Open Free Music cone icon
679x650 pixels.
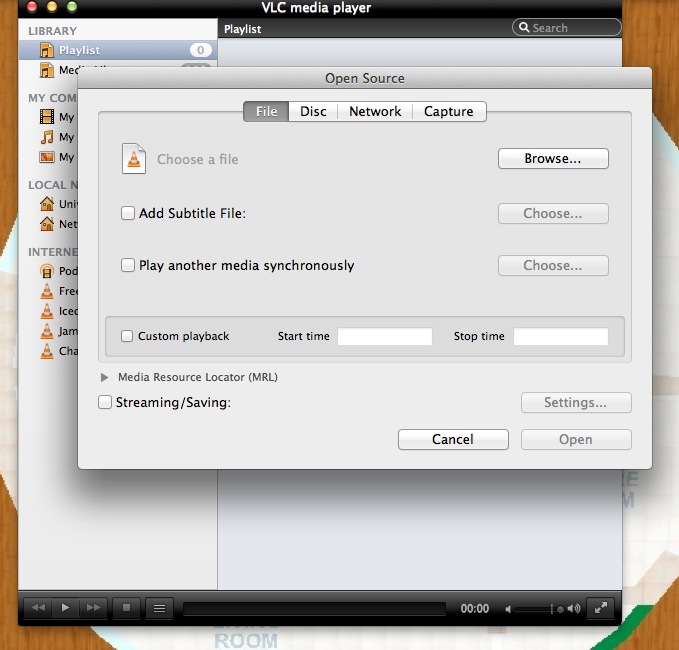(x=47, y=291)
